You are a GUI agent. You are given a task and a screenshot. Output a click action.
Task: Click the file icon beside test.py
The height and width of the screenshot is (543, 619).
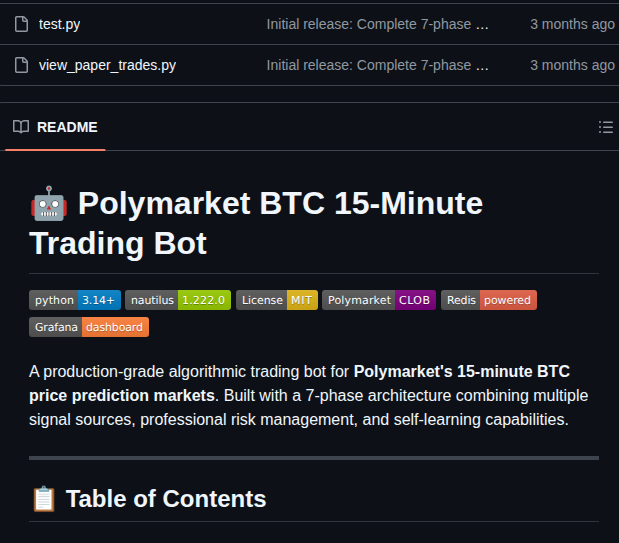pos(21,24)
